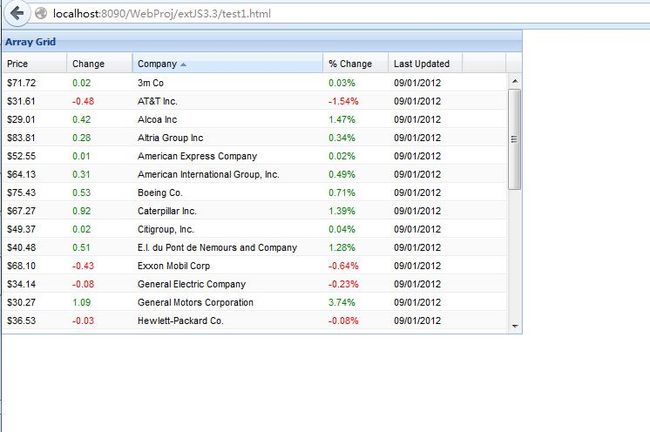Click the $34.14 price cell
This screenshot has width=650, height=432.
click(x=22, y=284)
